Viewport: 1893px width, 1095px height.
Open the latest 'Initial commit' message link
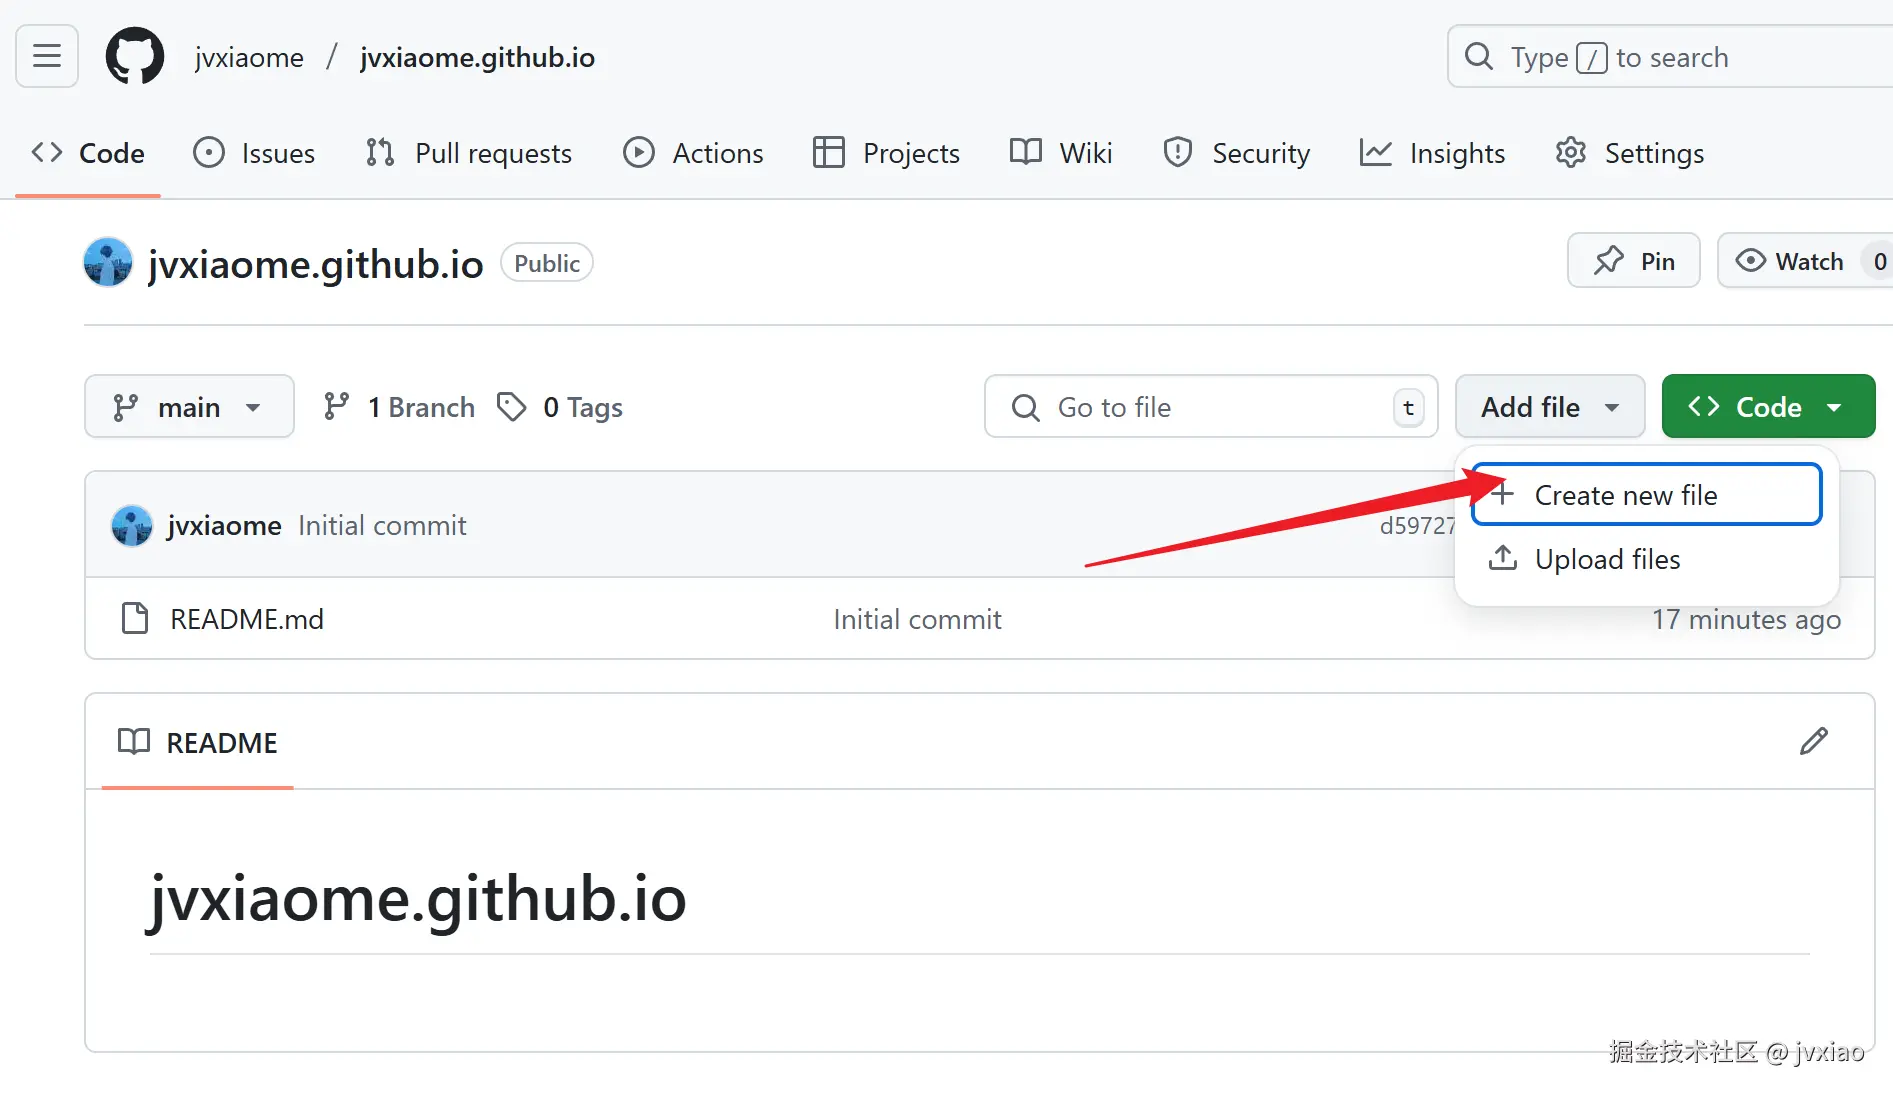(x=382, y=525)
